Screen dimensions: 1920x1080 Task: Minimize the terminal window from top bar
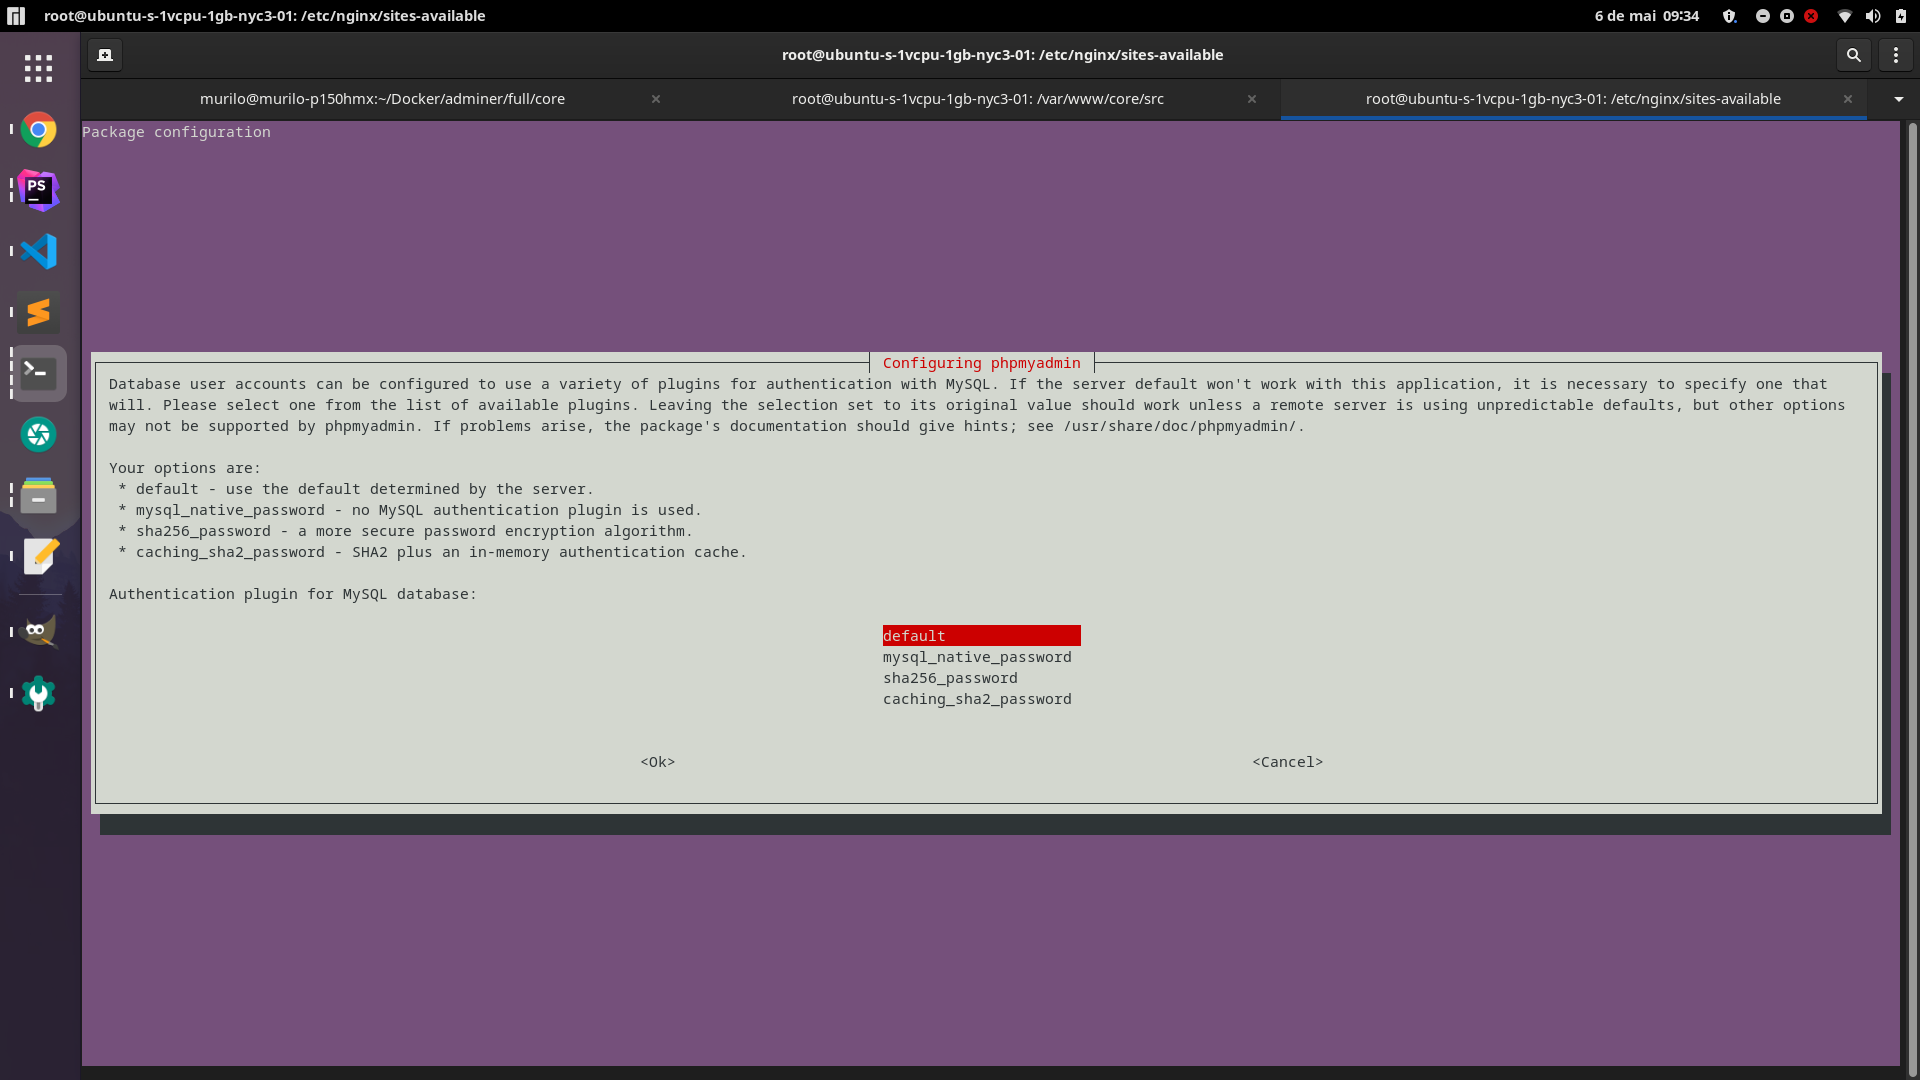pyautogui.click(x=1763, y=16)
